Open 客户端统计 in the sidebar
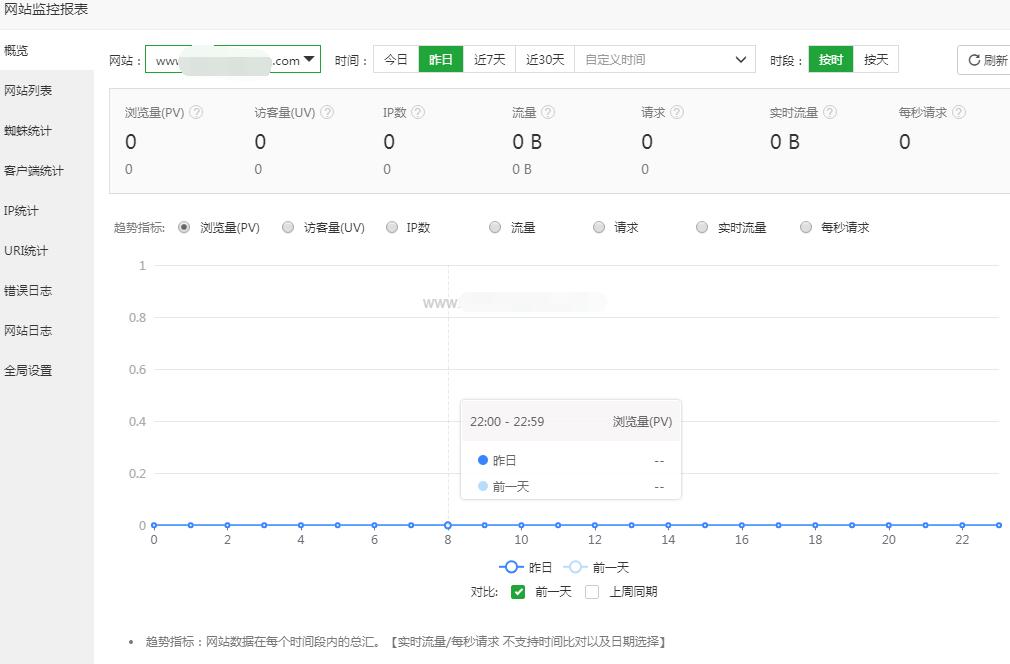This screenshot has height=664, width=1010. point(46,170)
